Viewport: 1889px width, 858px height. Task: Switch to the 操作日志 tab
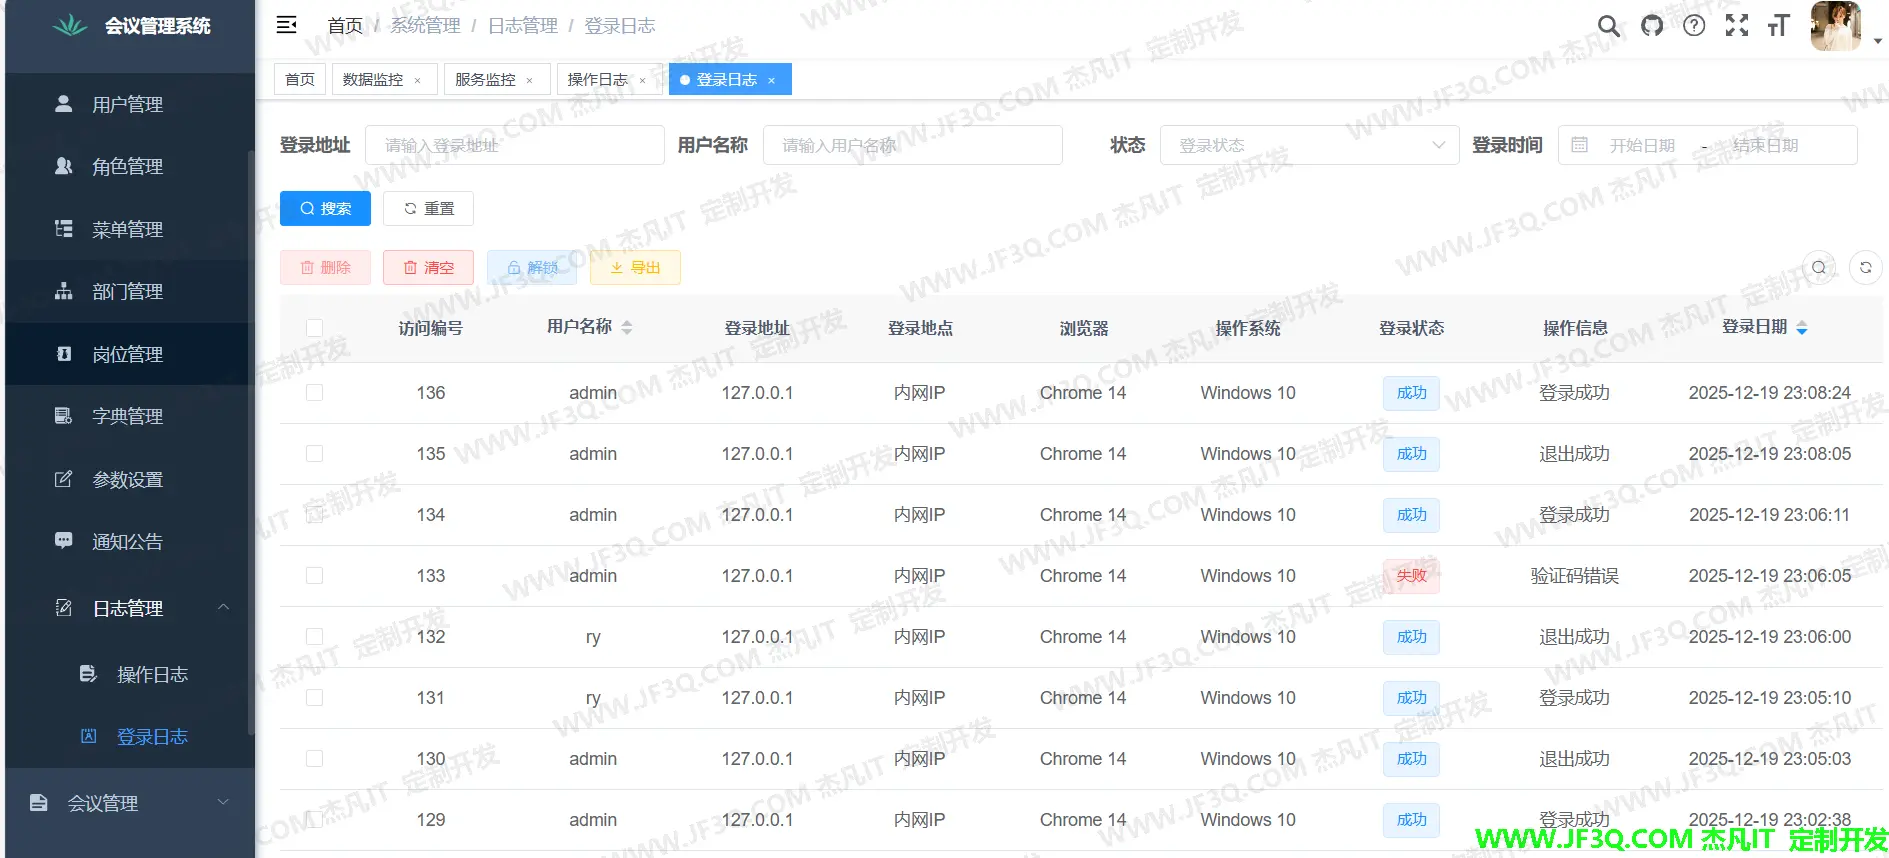point(597,79)
